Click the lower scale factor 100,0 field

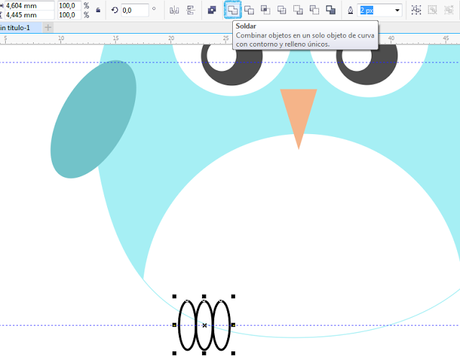point(69,15)
